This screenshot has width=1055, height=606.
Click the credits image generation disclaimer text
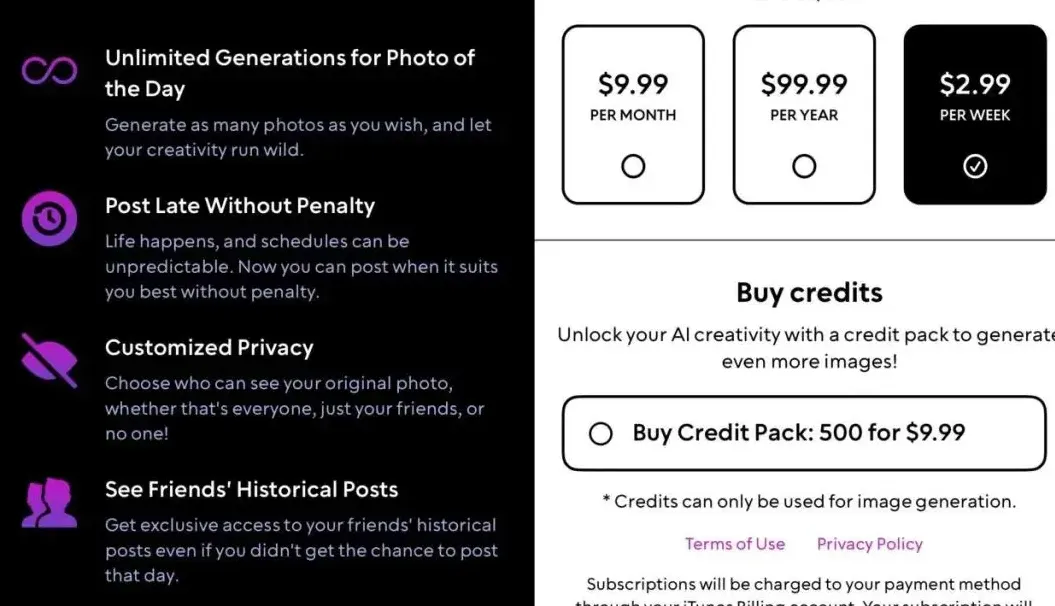coord(809,502)
